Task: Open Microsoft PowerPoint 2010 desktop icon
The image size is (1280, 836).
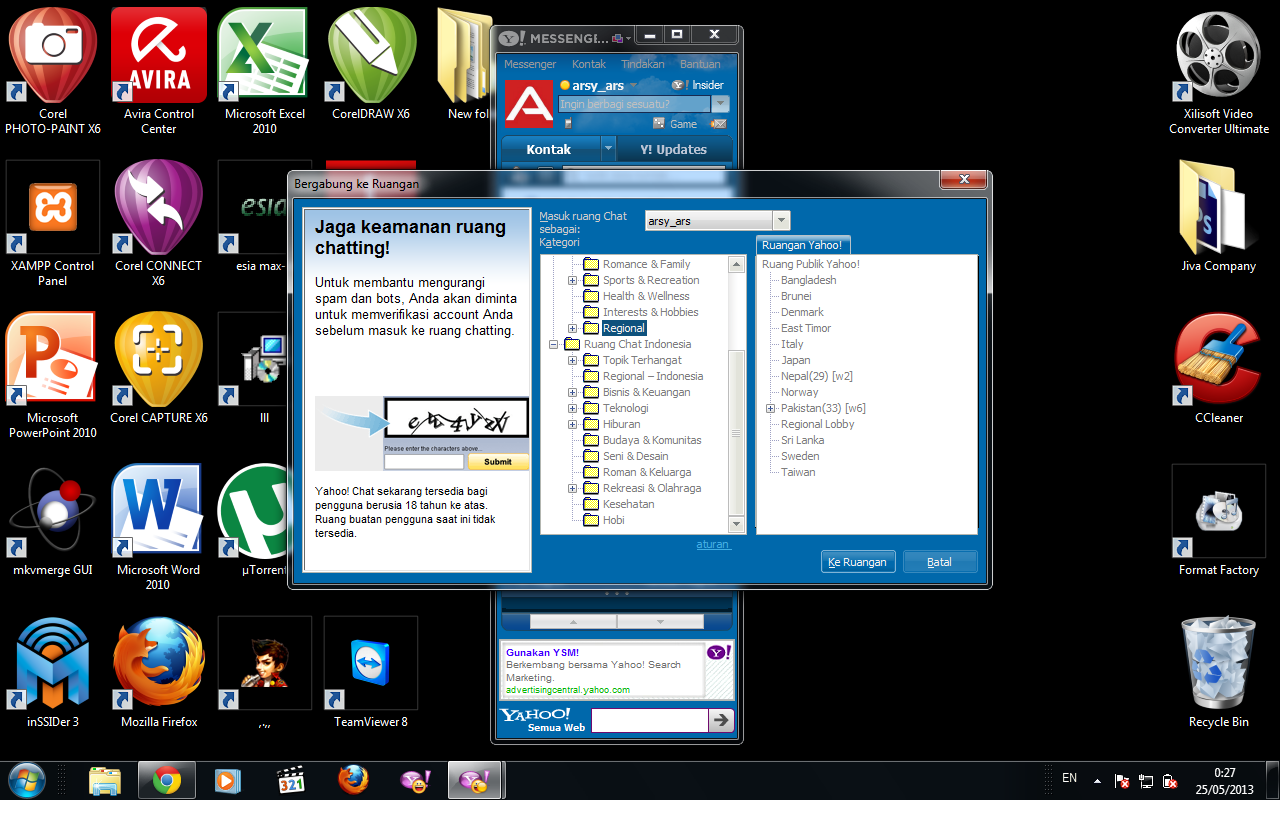Action: pos(53,376)
